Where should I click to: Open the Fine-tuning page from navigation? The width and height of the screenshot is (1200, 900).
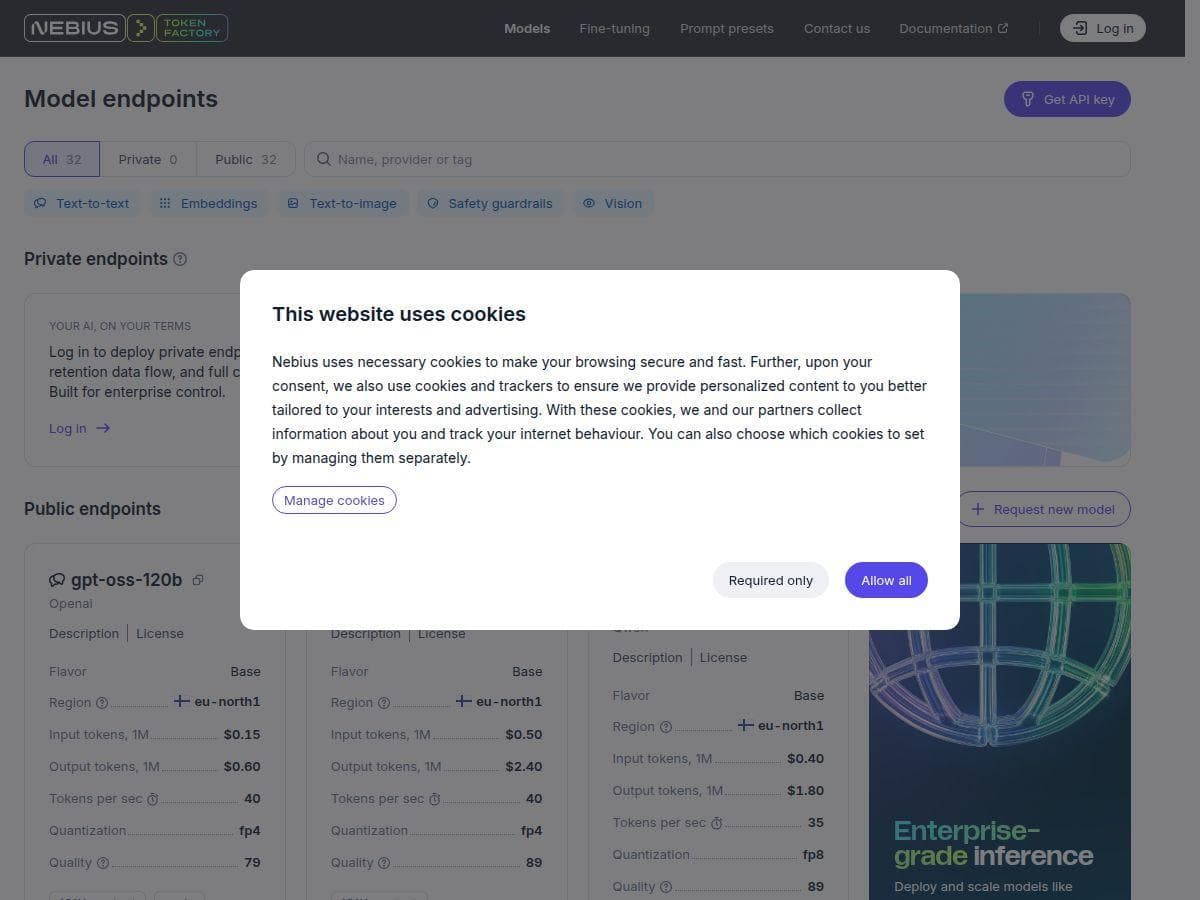[x=614, y=28]
